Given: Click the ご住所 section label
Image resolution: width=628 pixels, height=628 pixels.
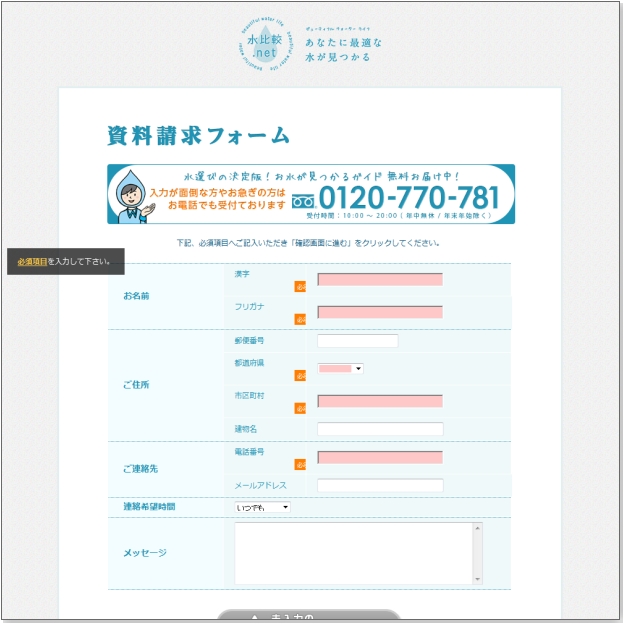Looking at the screenshot, I should tap(137, 387).
